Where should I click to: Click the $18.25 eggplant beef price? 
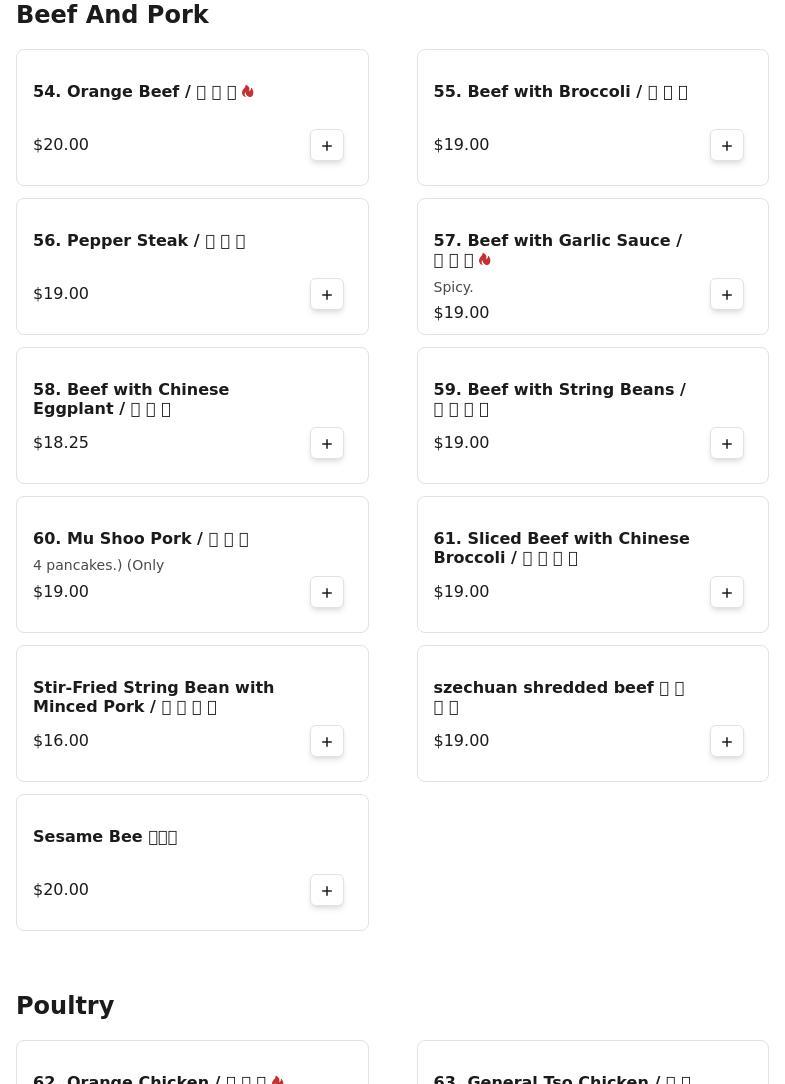click(61, 443)
